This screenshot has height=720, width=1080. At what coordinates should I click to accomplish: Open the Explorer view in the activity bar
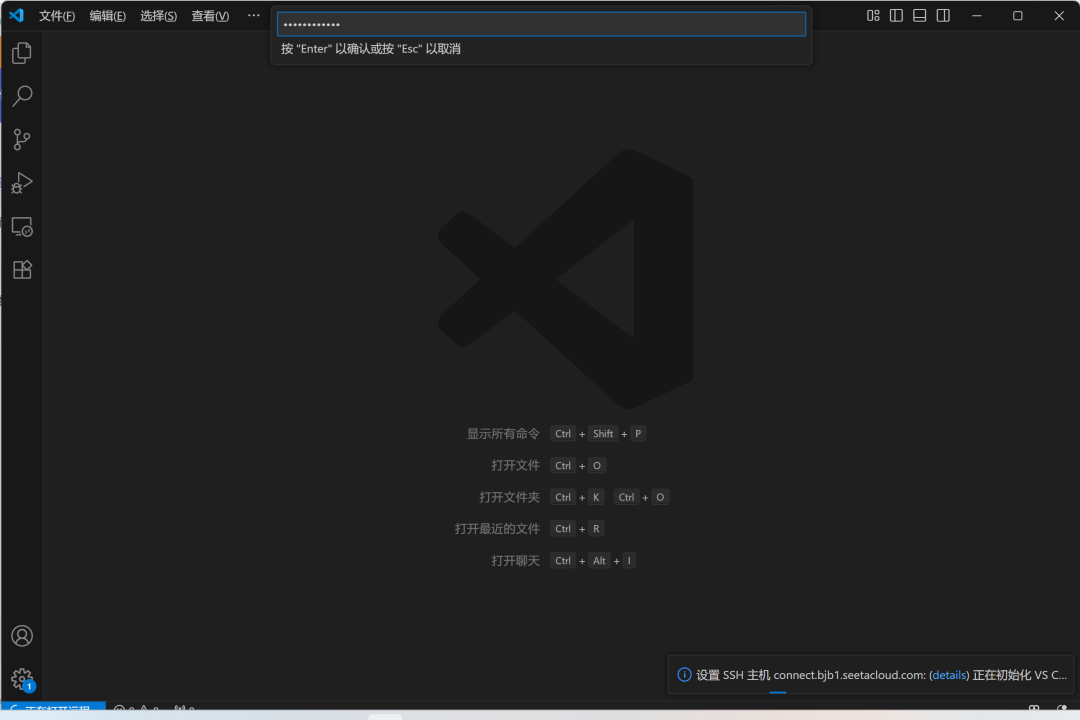[22, 53]
